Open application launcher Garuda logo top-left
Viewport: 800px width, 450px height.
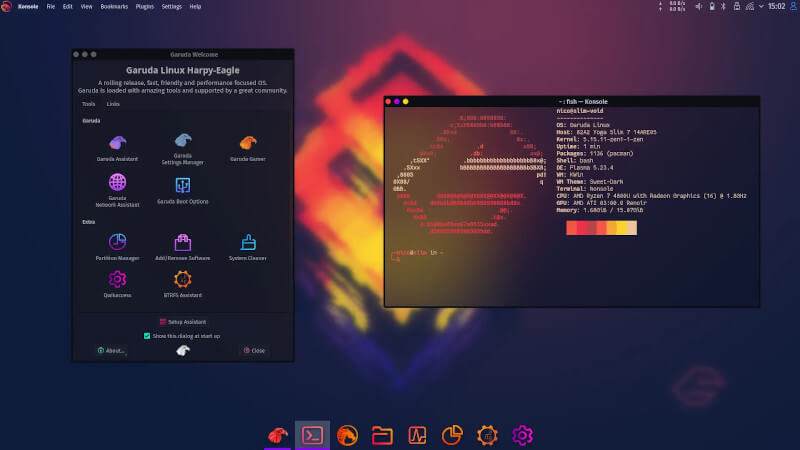[6, 6]
